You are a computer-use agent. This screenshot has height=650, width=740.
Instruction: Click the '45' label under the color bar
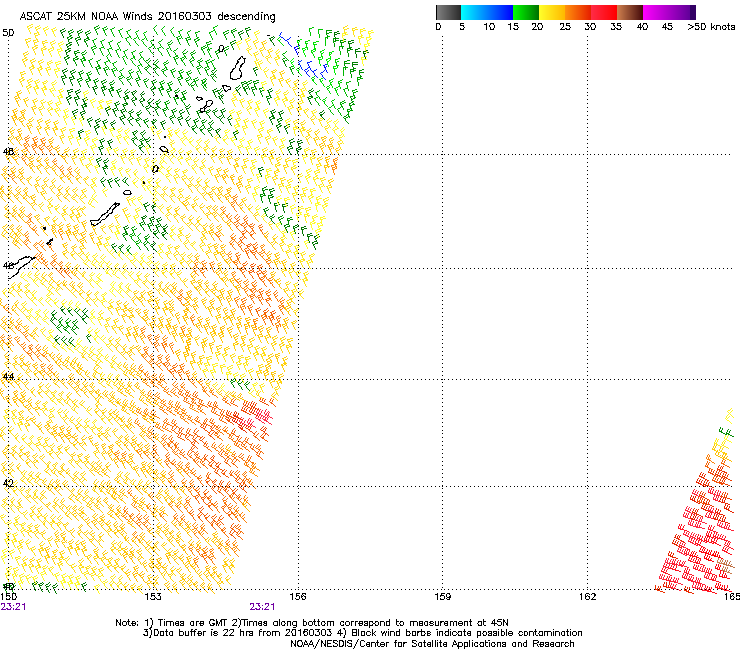point(667,26)
